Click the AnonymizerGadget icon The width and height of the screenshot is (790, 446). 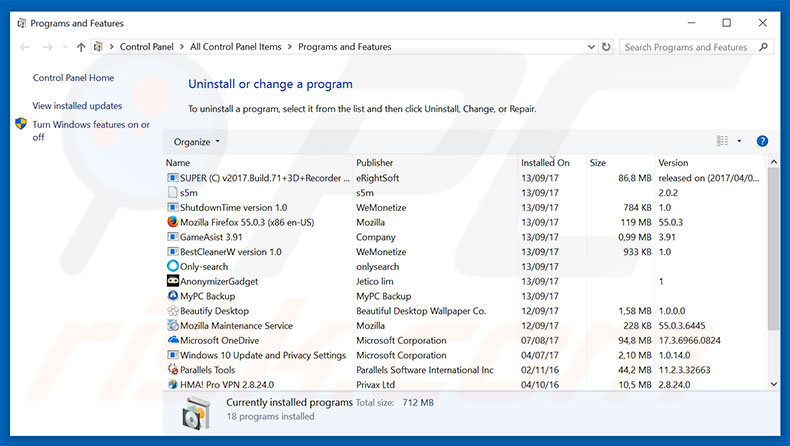pos(172,281)
